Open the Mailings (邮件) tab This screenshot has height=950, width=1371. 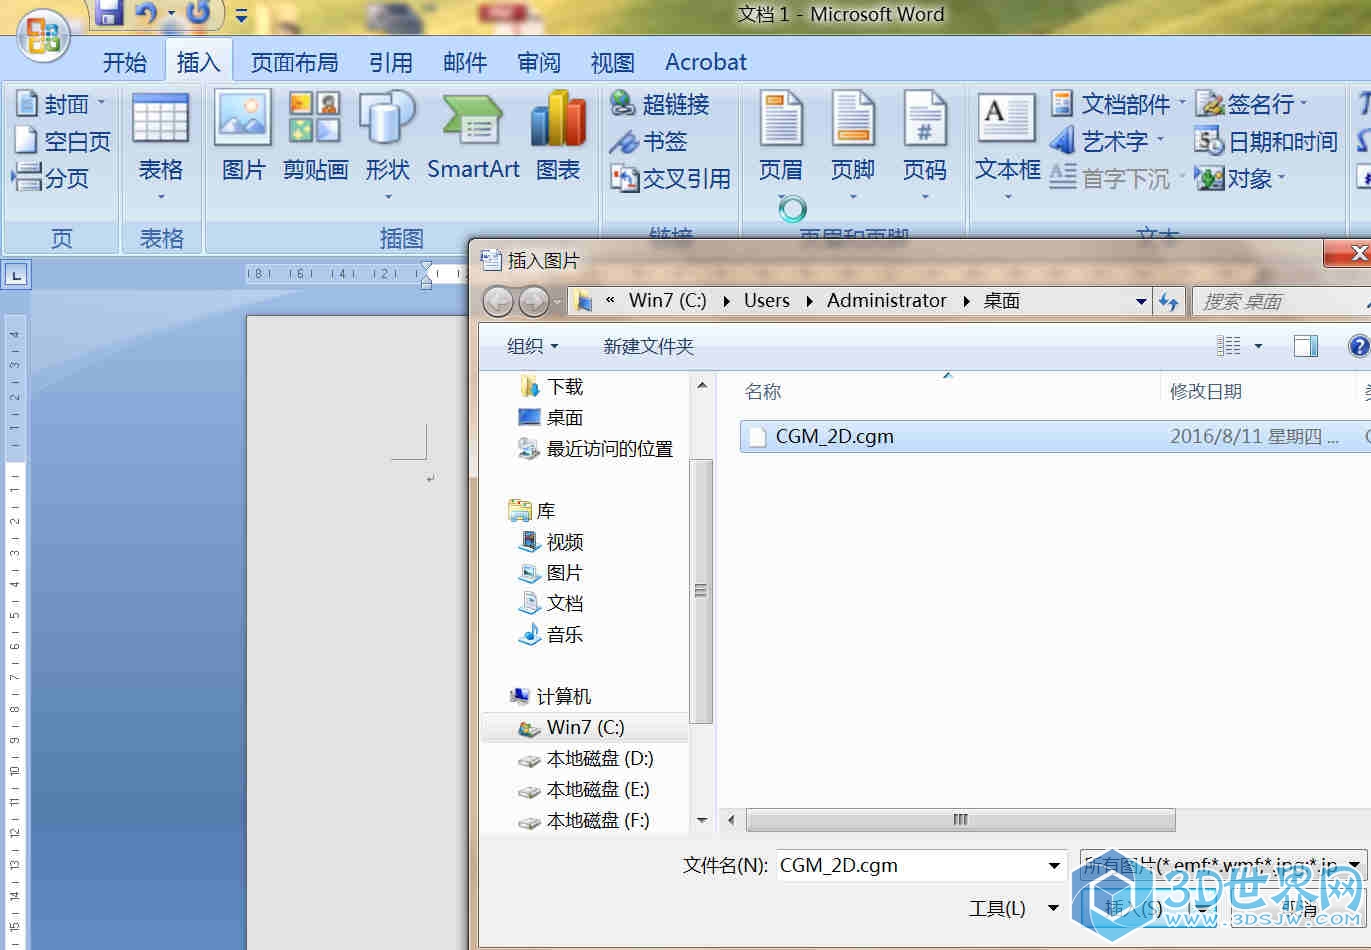click(465, 62)
